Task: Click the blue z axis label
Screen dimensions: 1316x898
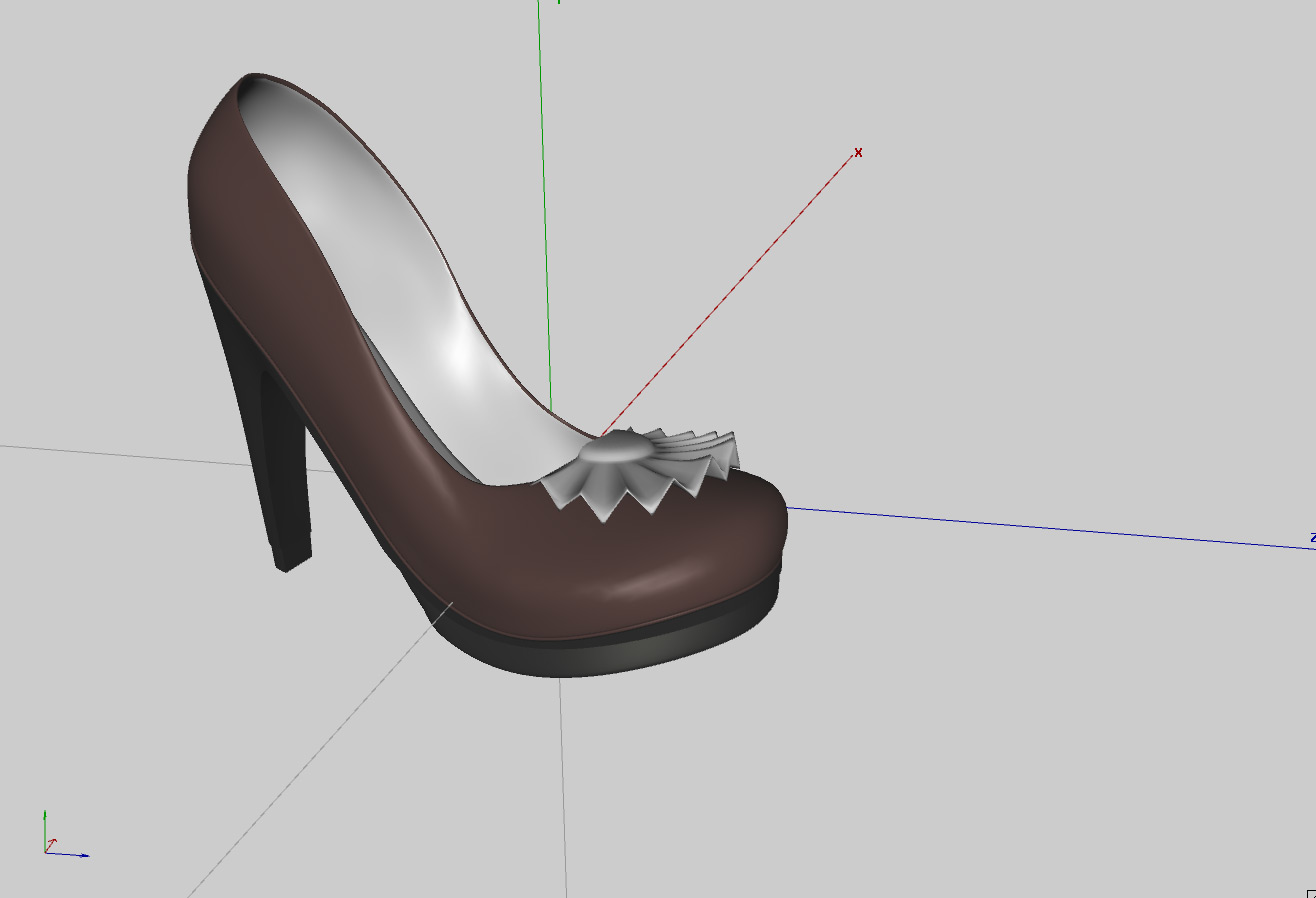Action: pyautogui.click(x=1312, y=538)
